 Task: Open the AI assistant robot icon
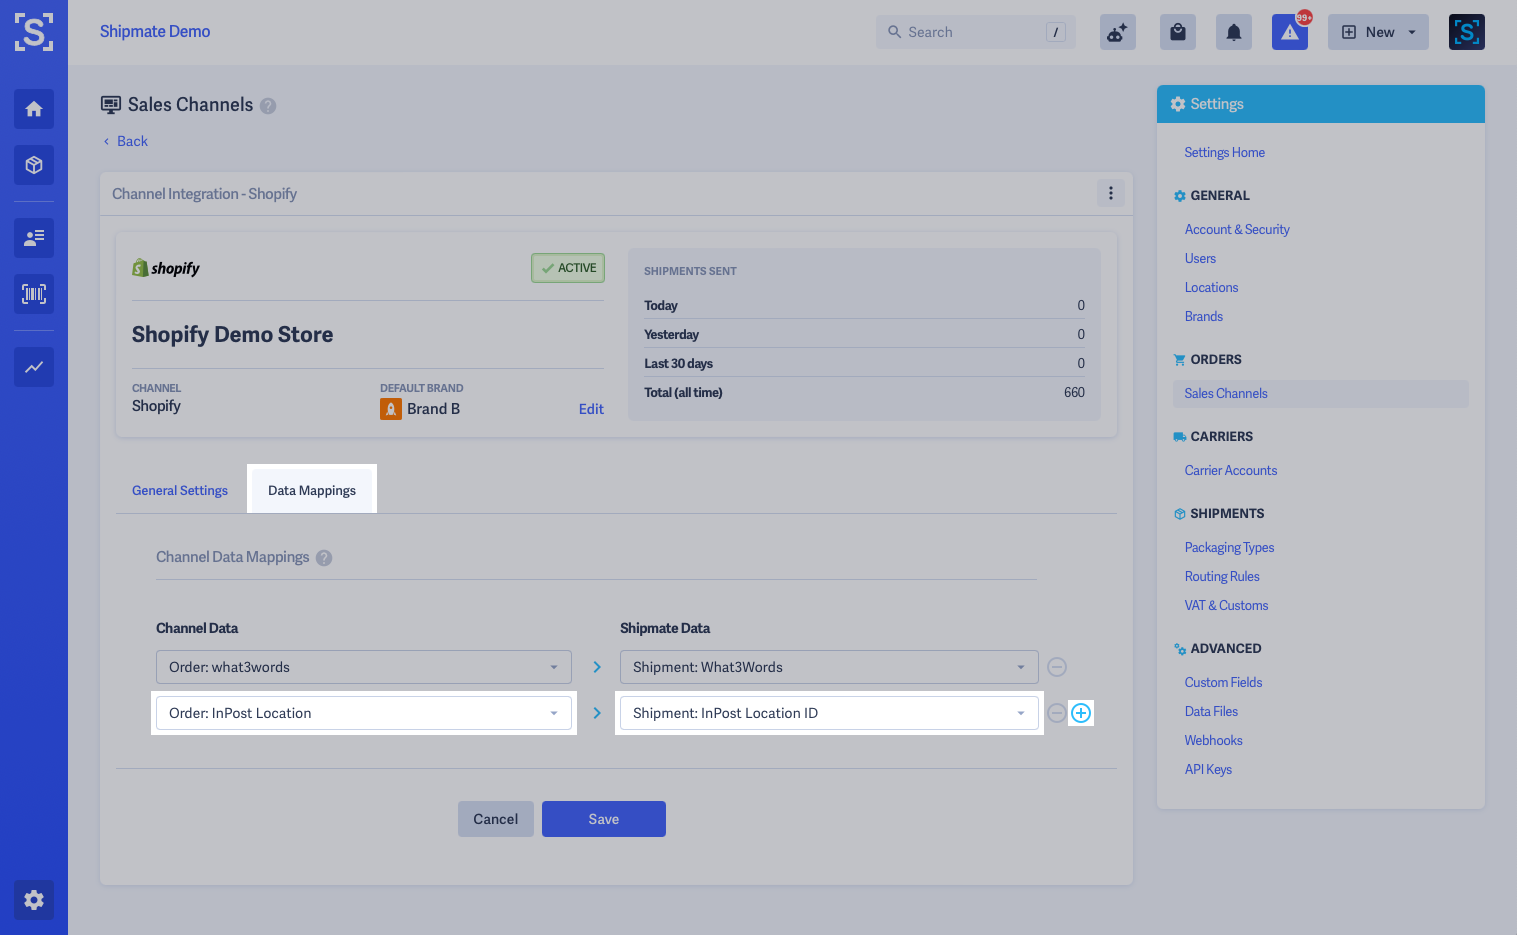click(x=1117, y=31)
